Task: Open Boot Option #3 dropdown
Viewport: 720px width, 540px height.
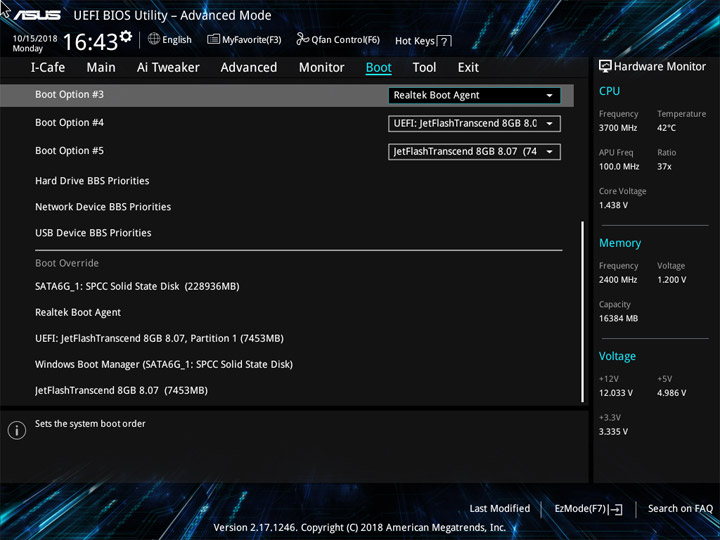Action: tap(474, 96)
